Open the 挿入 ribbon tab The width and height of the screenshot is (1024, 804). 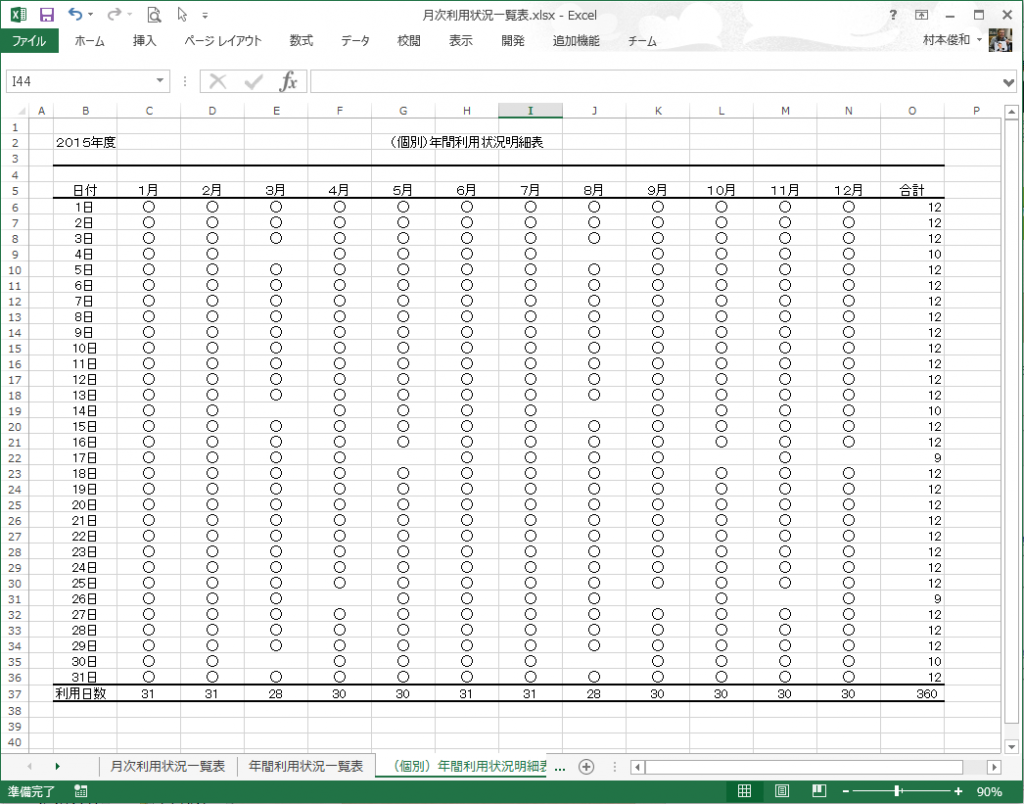click(x=145, y=41)
